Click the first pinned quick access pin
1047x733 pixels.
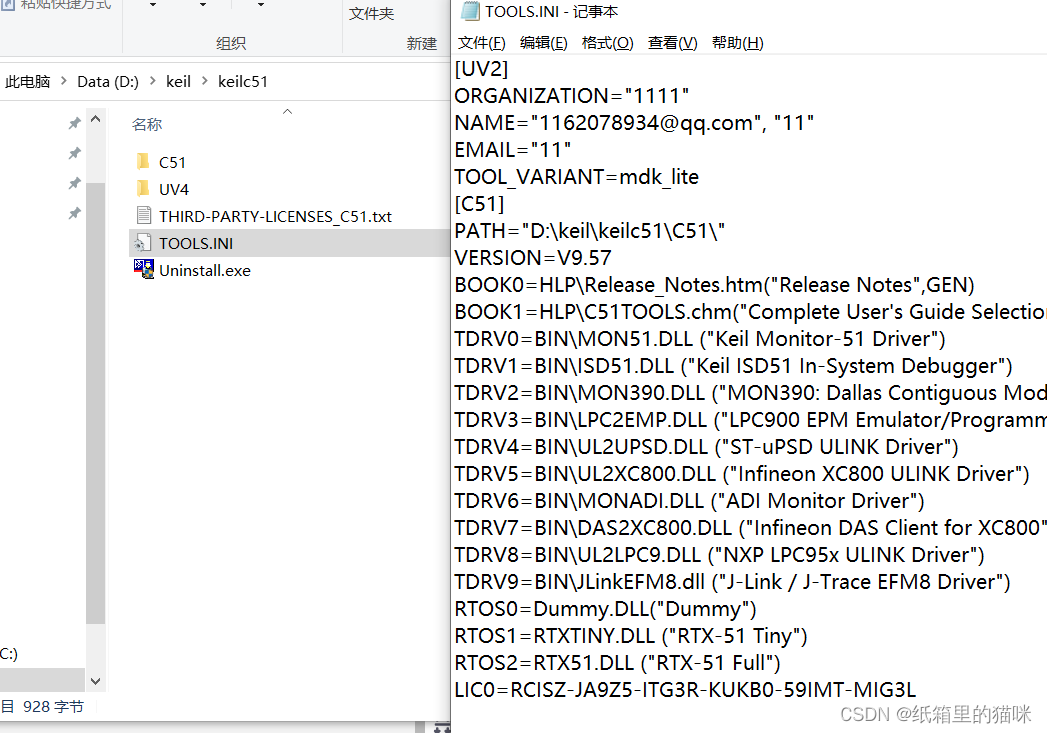(x=74, y=124)
